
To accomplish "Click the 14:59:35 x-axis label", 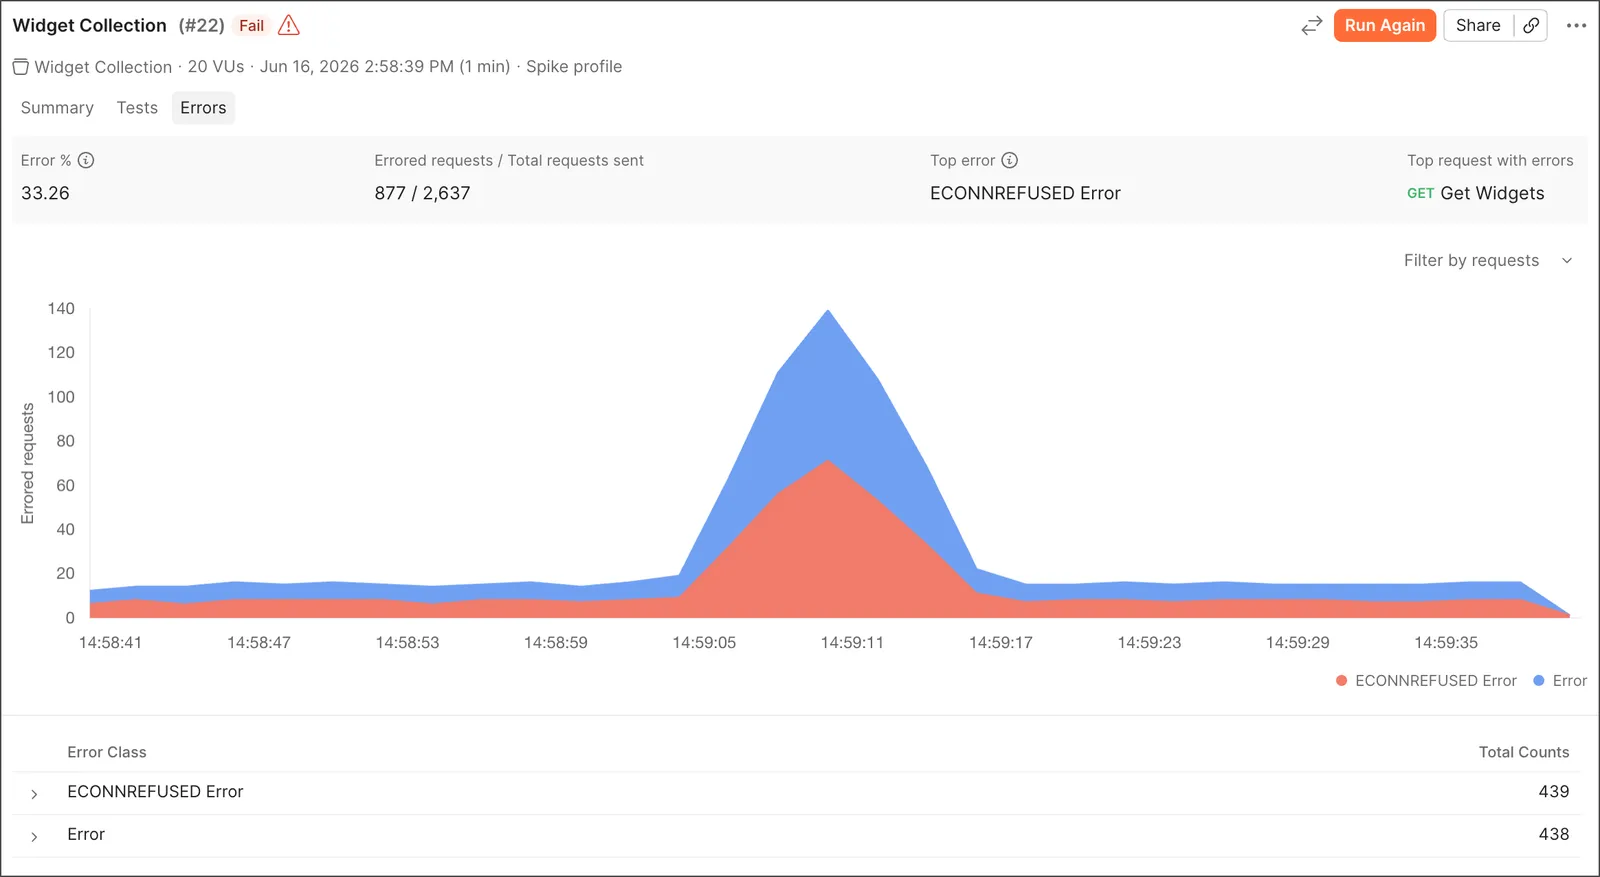I will tap(1446, 643).
